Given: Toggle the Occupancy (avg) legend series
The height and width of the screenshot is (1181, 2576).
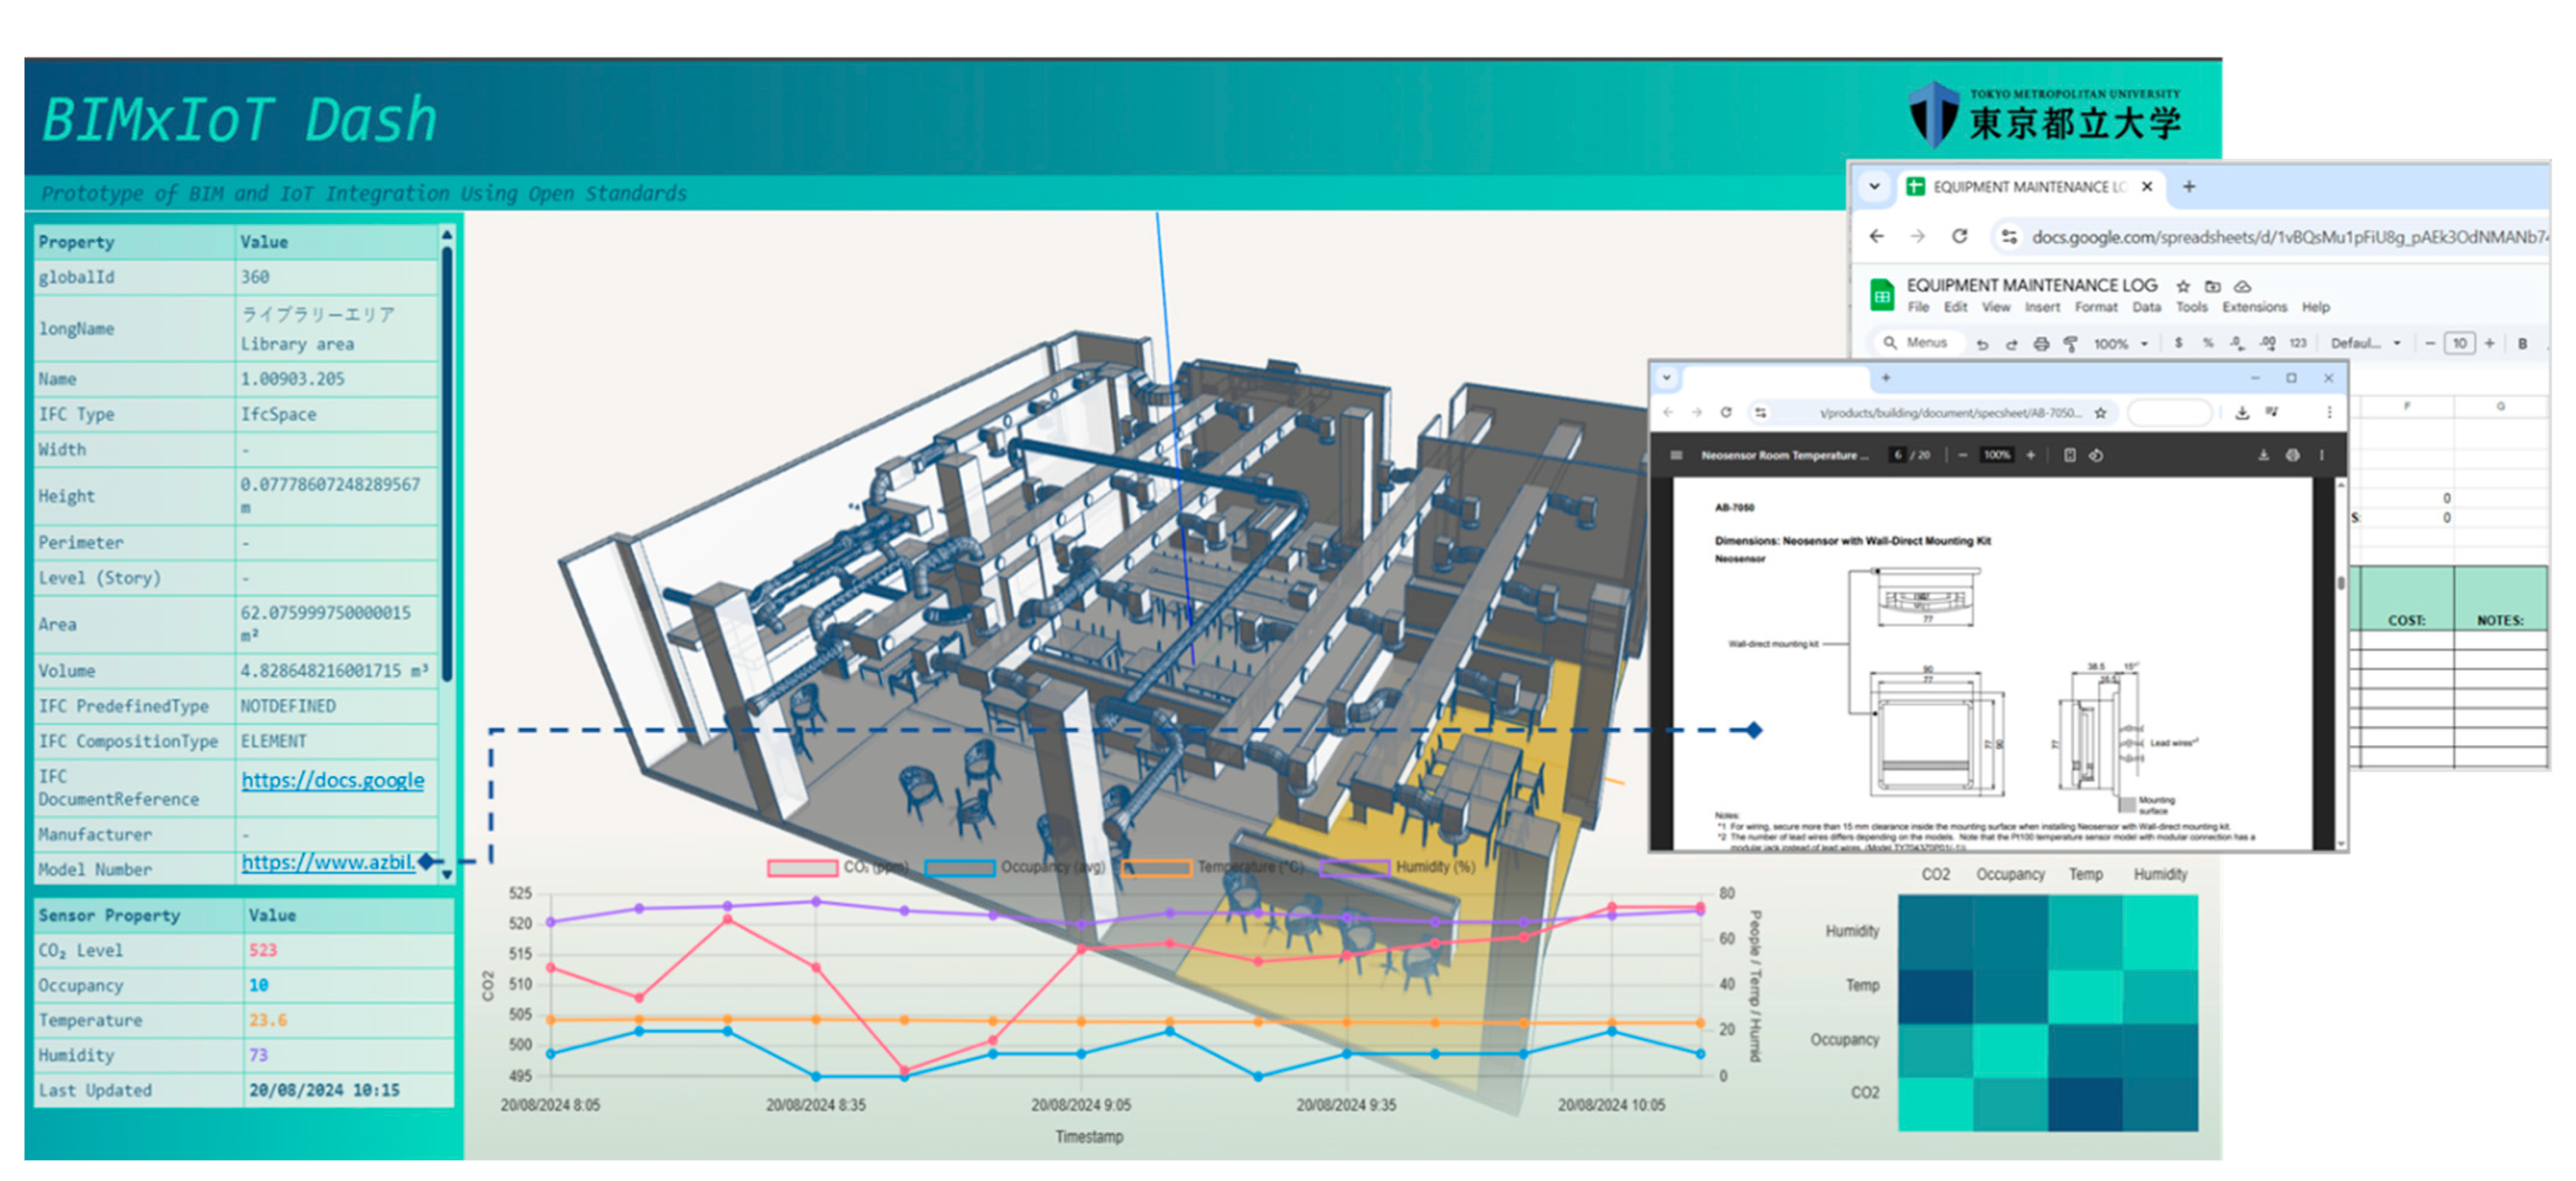Looking at the screenshot, I should click(960, 867).
